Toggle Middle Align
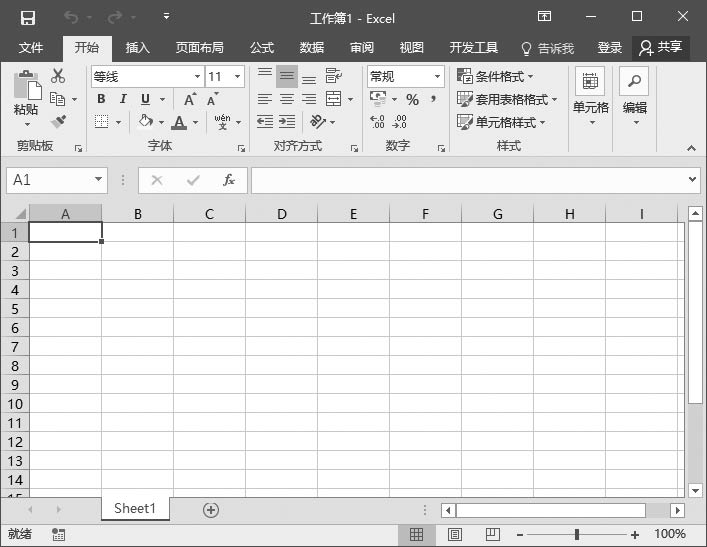 287,76
